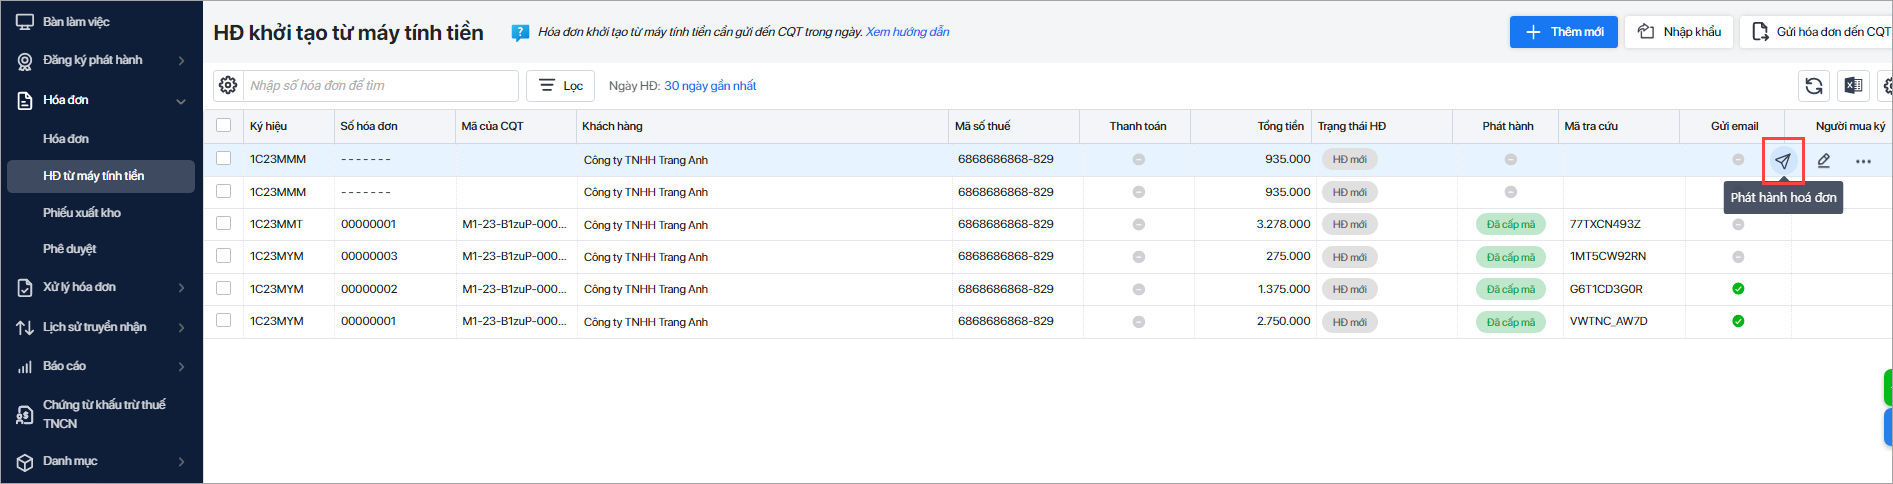Focus the invoice number search field

381,86
